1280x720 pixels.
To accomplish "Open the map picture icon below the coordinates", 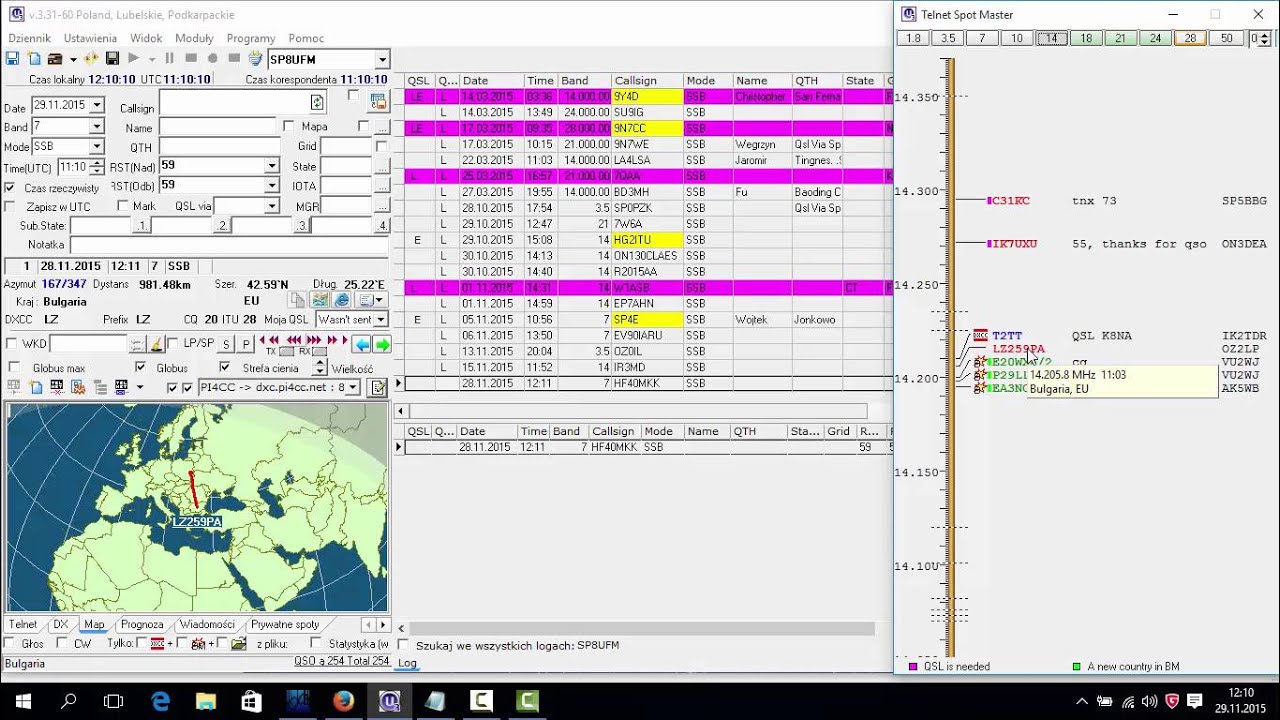I will 320,300.
